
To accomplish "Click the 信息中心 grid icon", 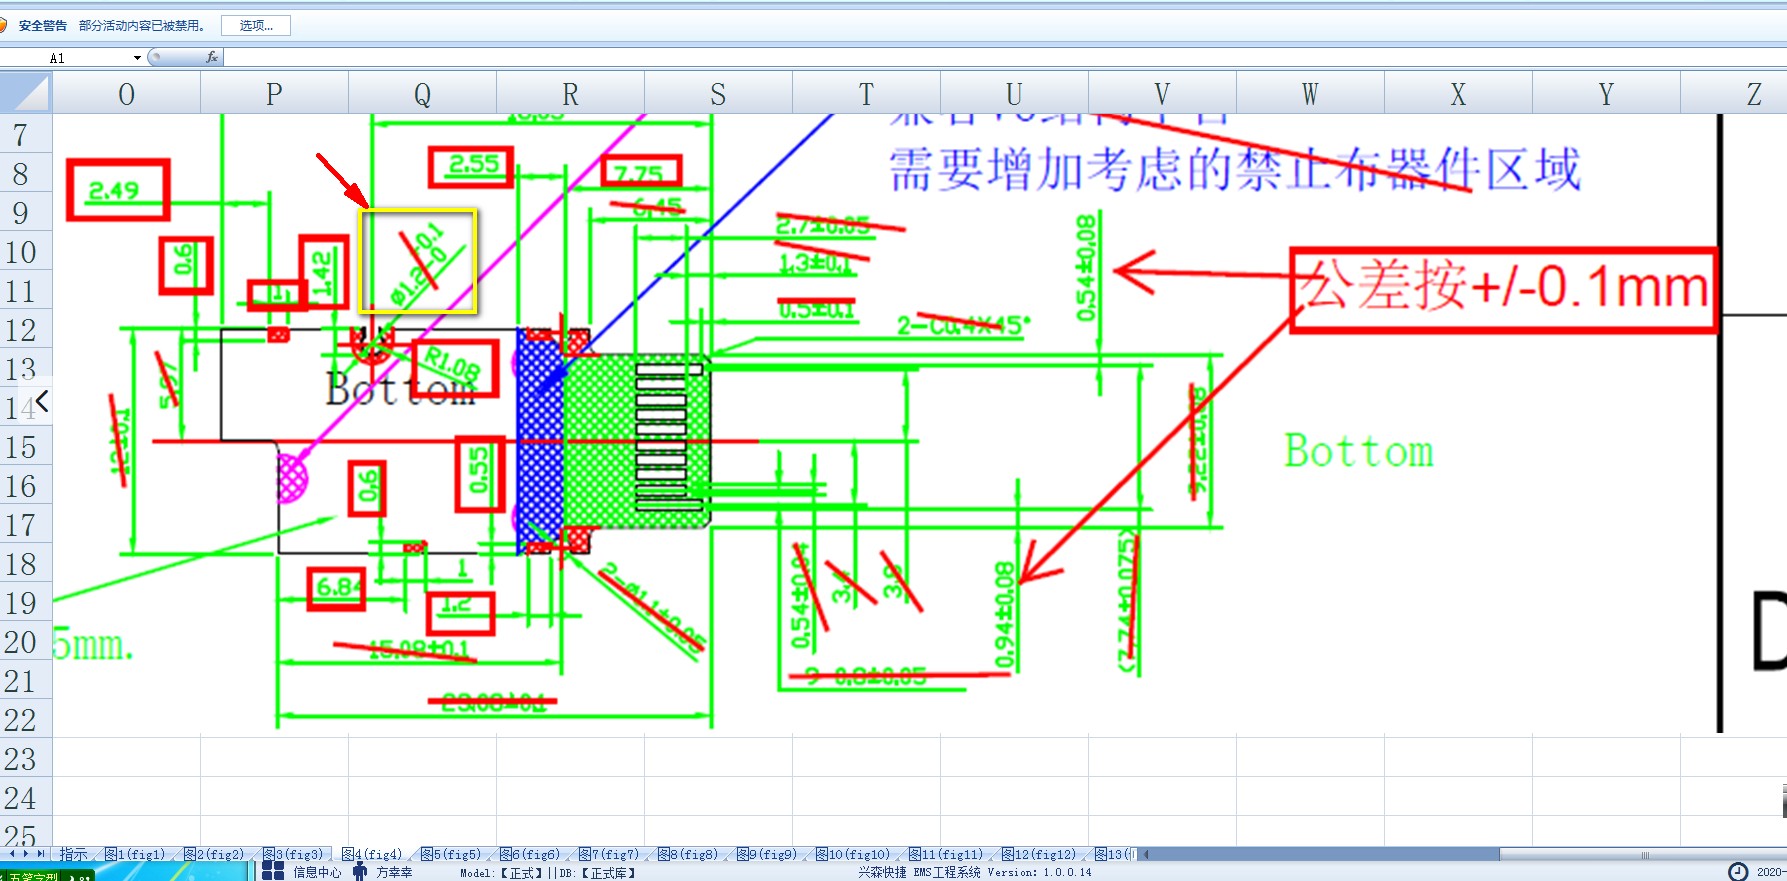I will [273, 872].
